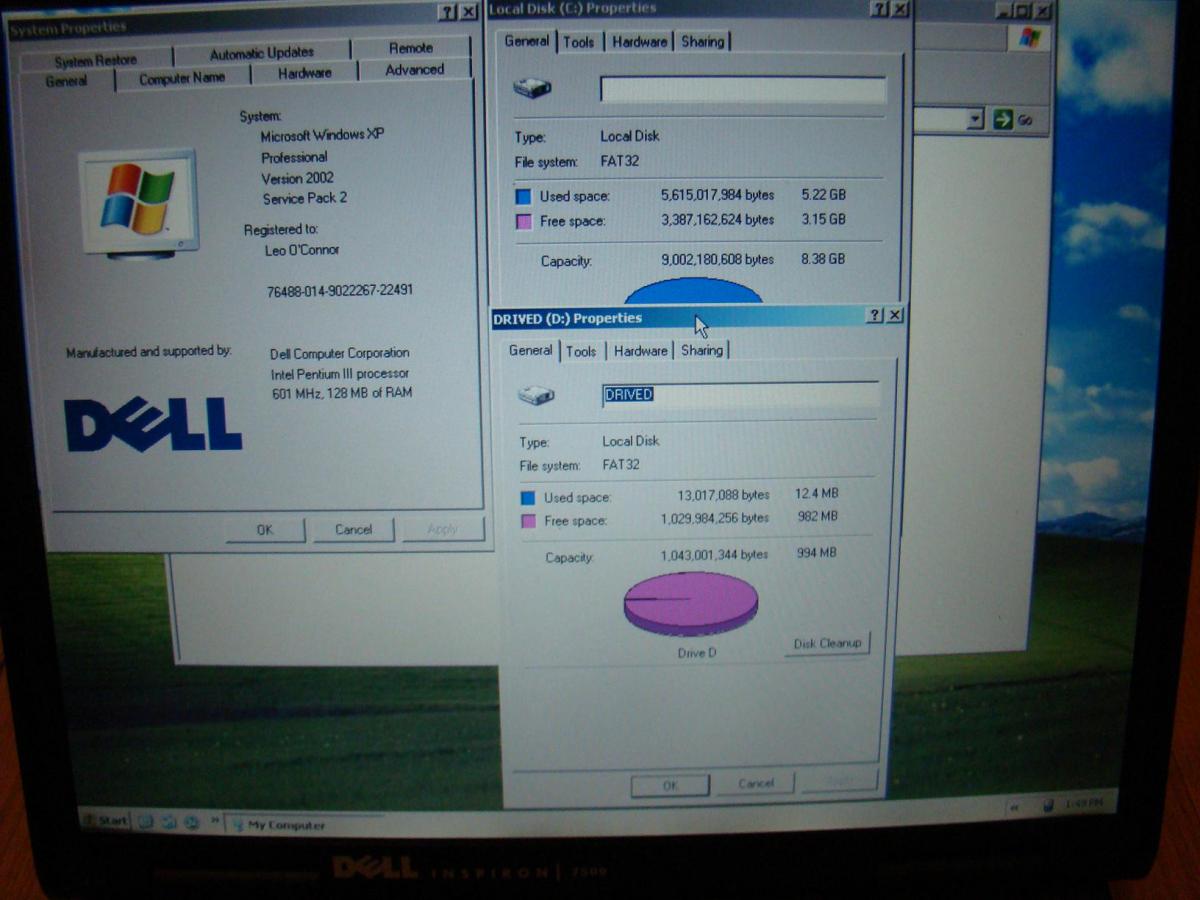Click the "9,002,180,608 bytes" capacity value

(x=717, y=260)
